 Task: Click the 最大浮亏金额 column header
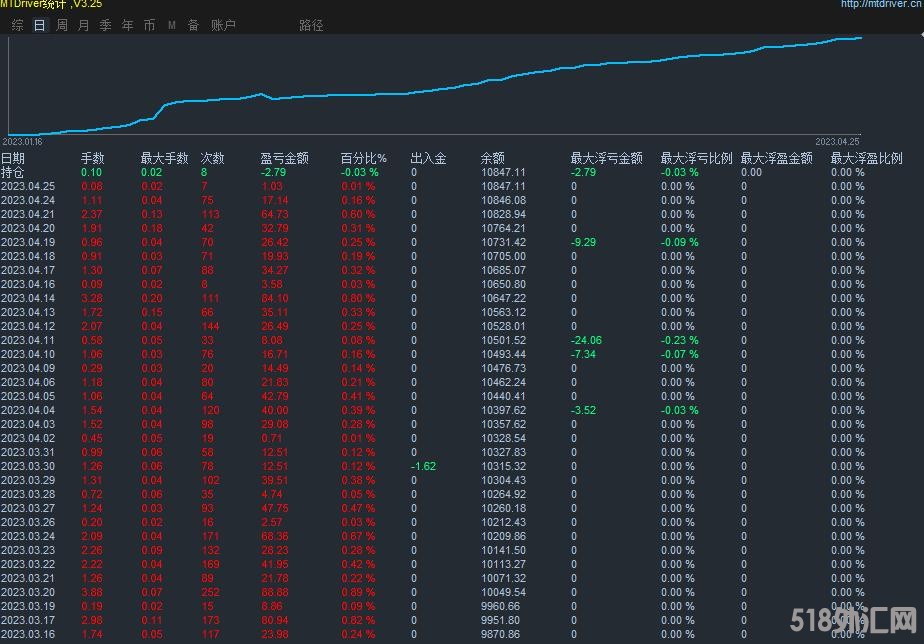[x=606, y=158]
